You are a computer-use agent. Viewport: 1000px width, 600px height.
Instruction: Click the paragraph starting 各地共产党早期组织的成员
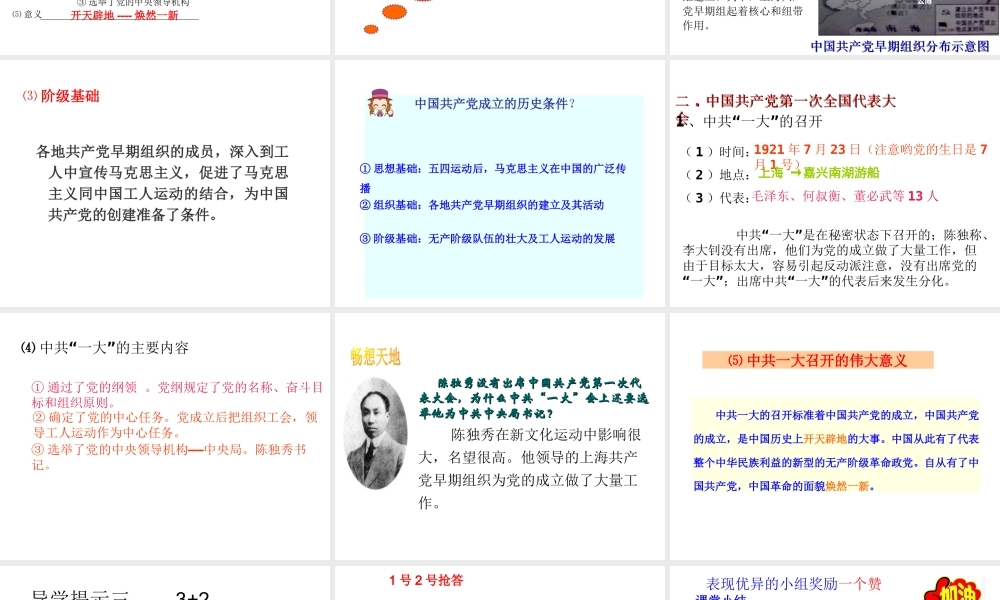point(163,183)
